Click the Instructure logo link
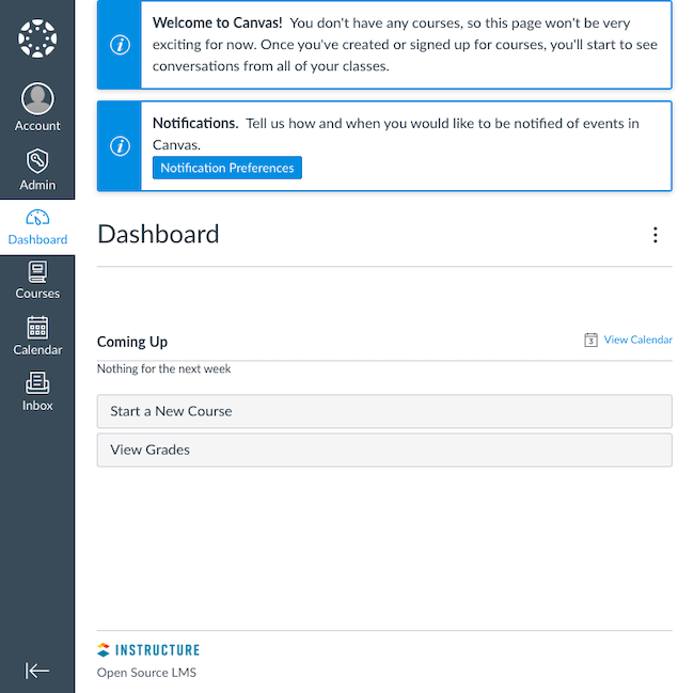The height and width of the screenshot is (693, 694). click(149, 650)
